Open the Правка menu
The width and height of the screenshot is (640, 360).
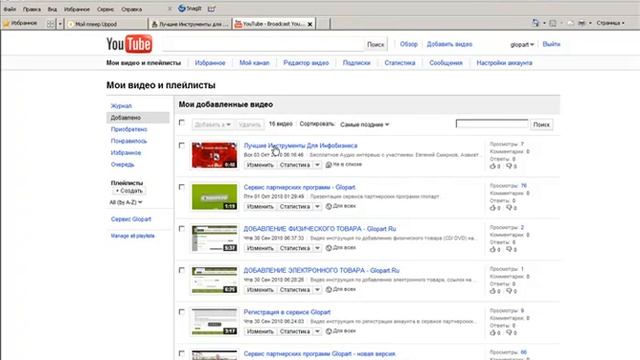coord(32,9)
